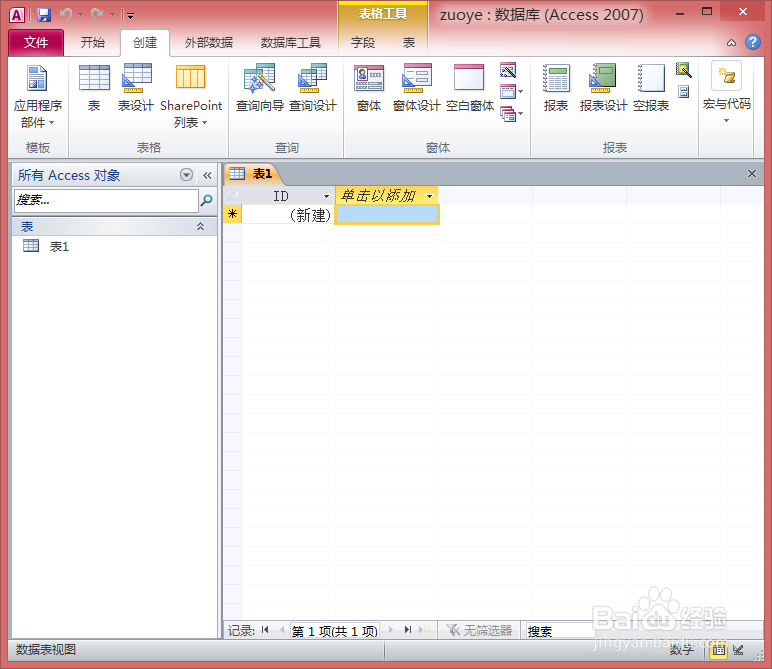Click the select-all corner of the datasheet
The image size is (772, 669).
coord(232,195)
